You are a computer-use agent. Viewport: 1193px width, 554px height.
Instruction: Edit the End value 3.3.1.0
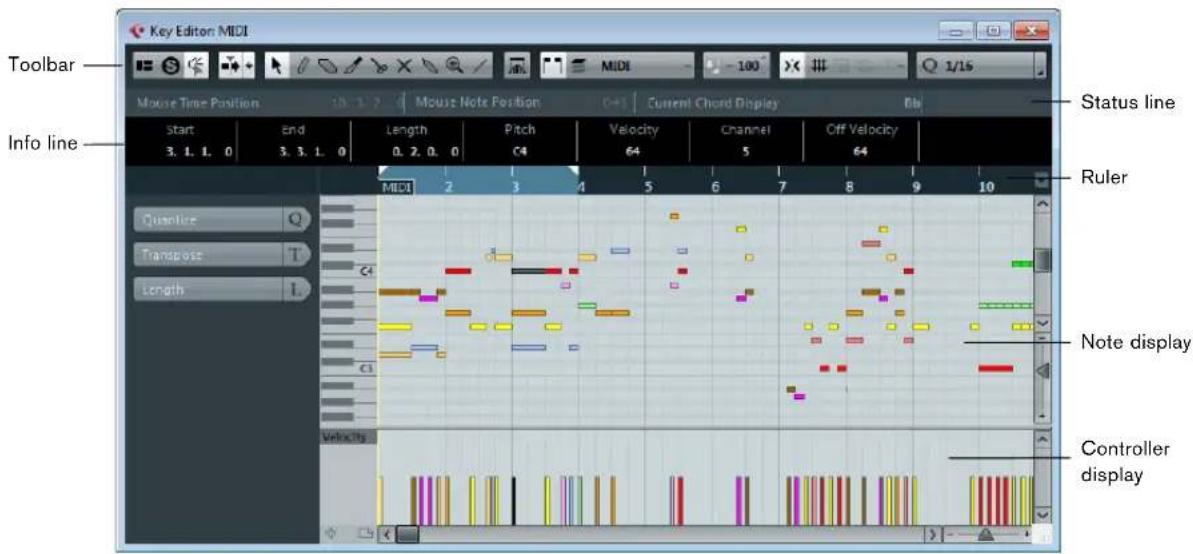coord(313,151)
